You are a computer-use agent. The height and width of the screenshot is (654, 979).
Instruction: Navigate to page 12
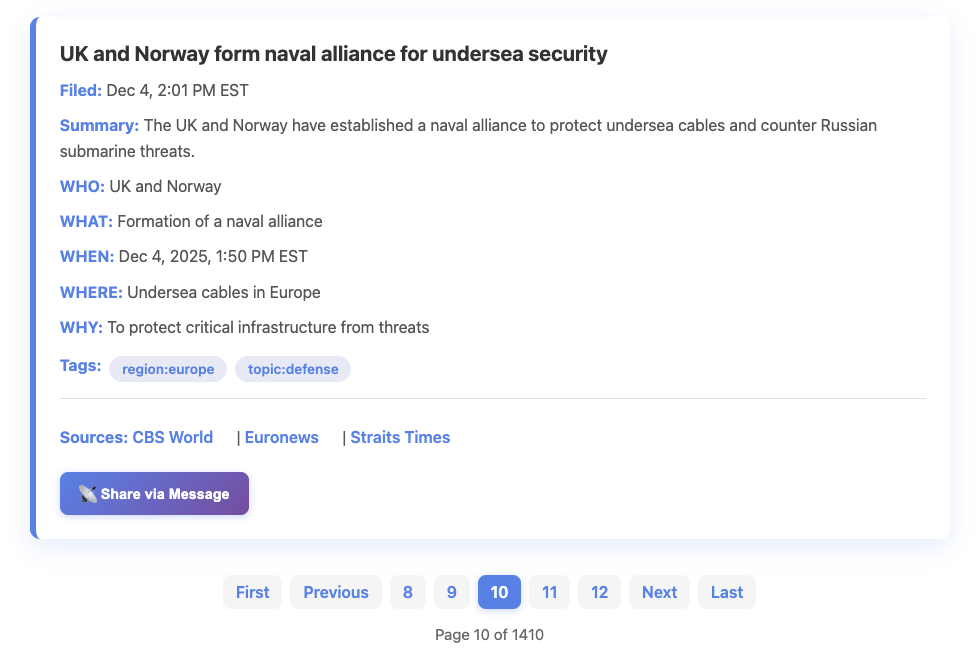pyautogui.click(x=599, y=592)
